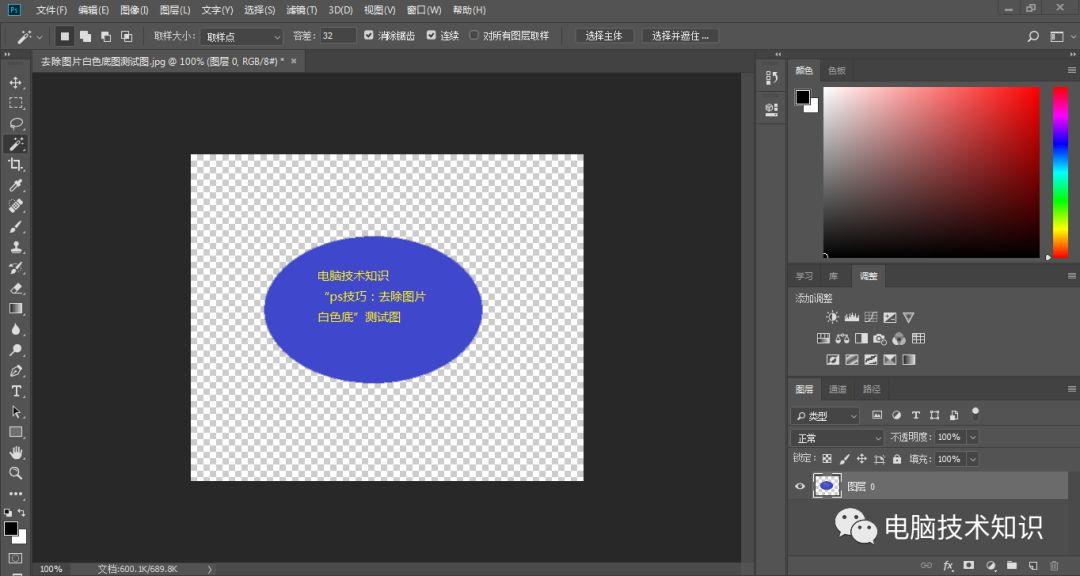Switch to the 通道 channels tab
Screen dimensions: 1080x576
point(838,389)
